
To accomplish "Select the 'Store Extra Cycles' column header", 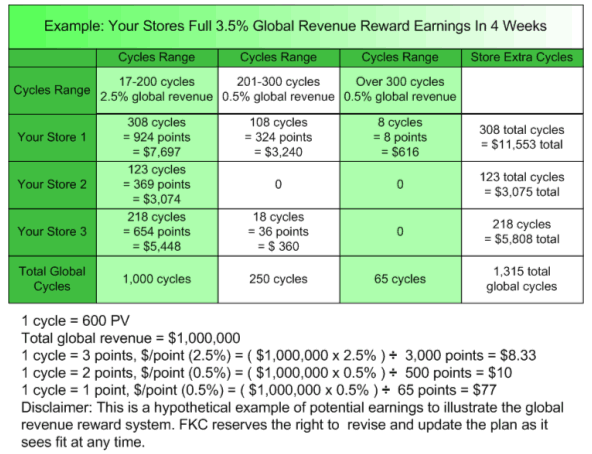I will click(x=522, y=57).
